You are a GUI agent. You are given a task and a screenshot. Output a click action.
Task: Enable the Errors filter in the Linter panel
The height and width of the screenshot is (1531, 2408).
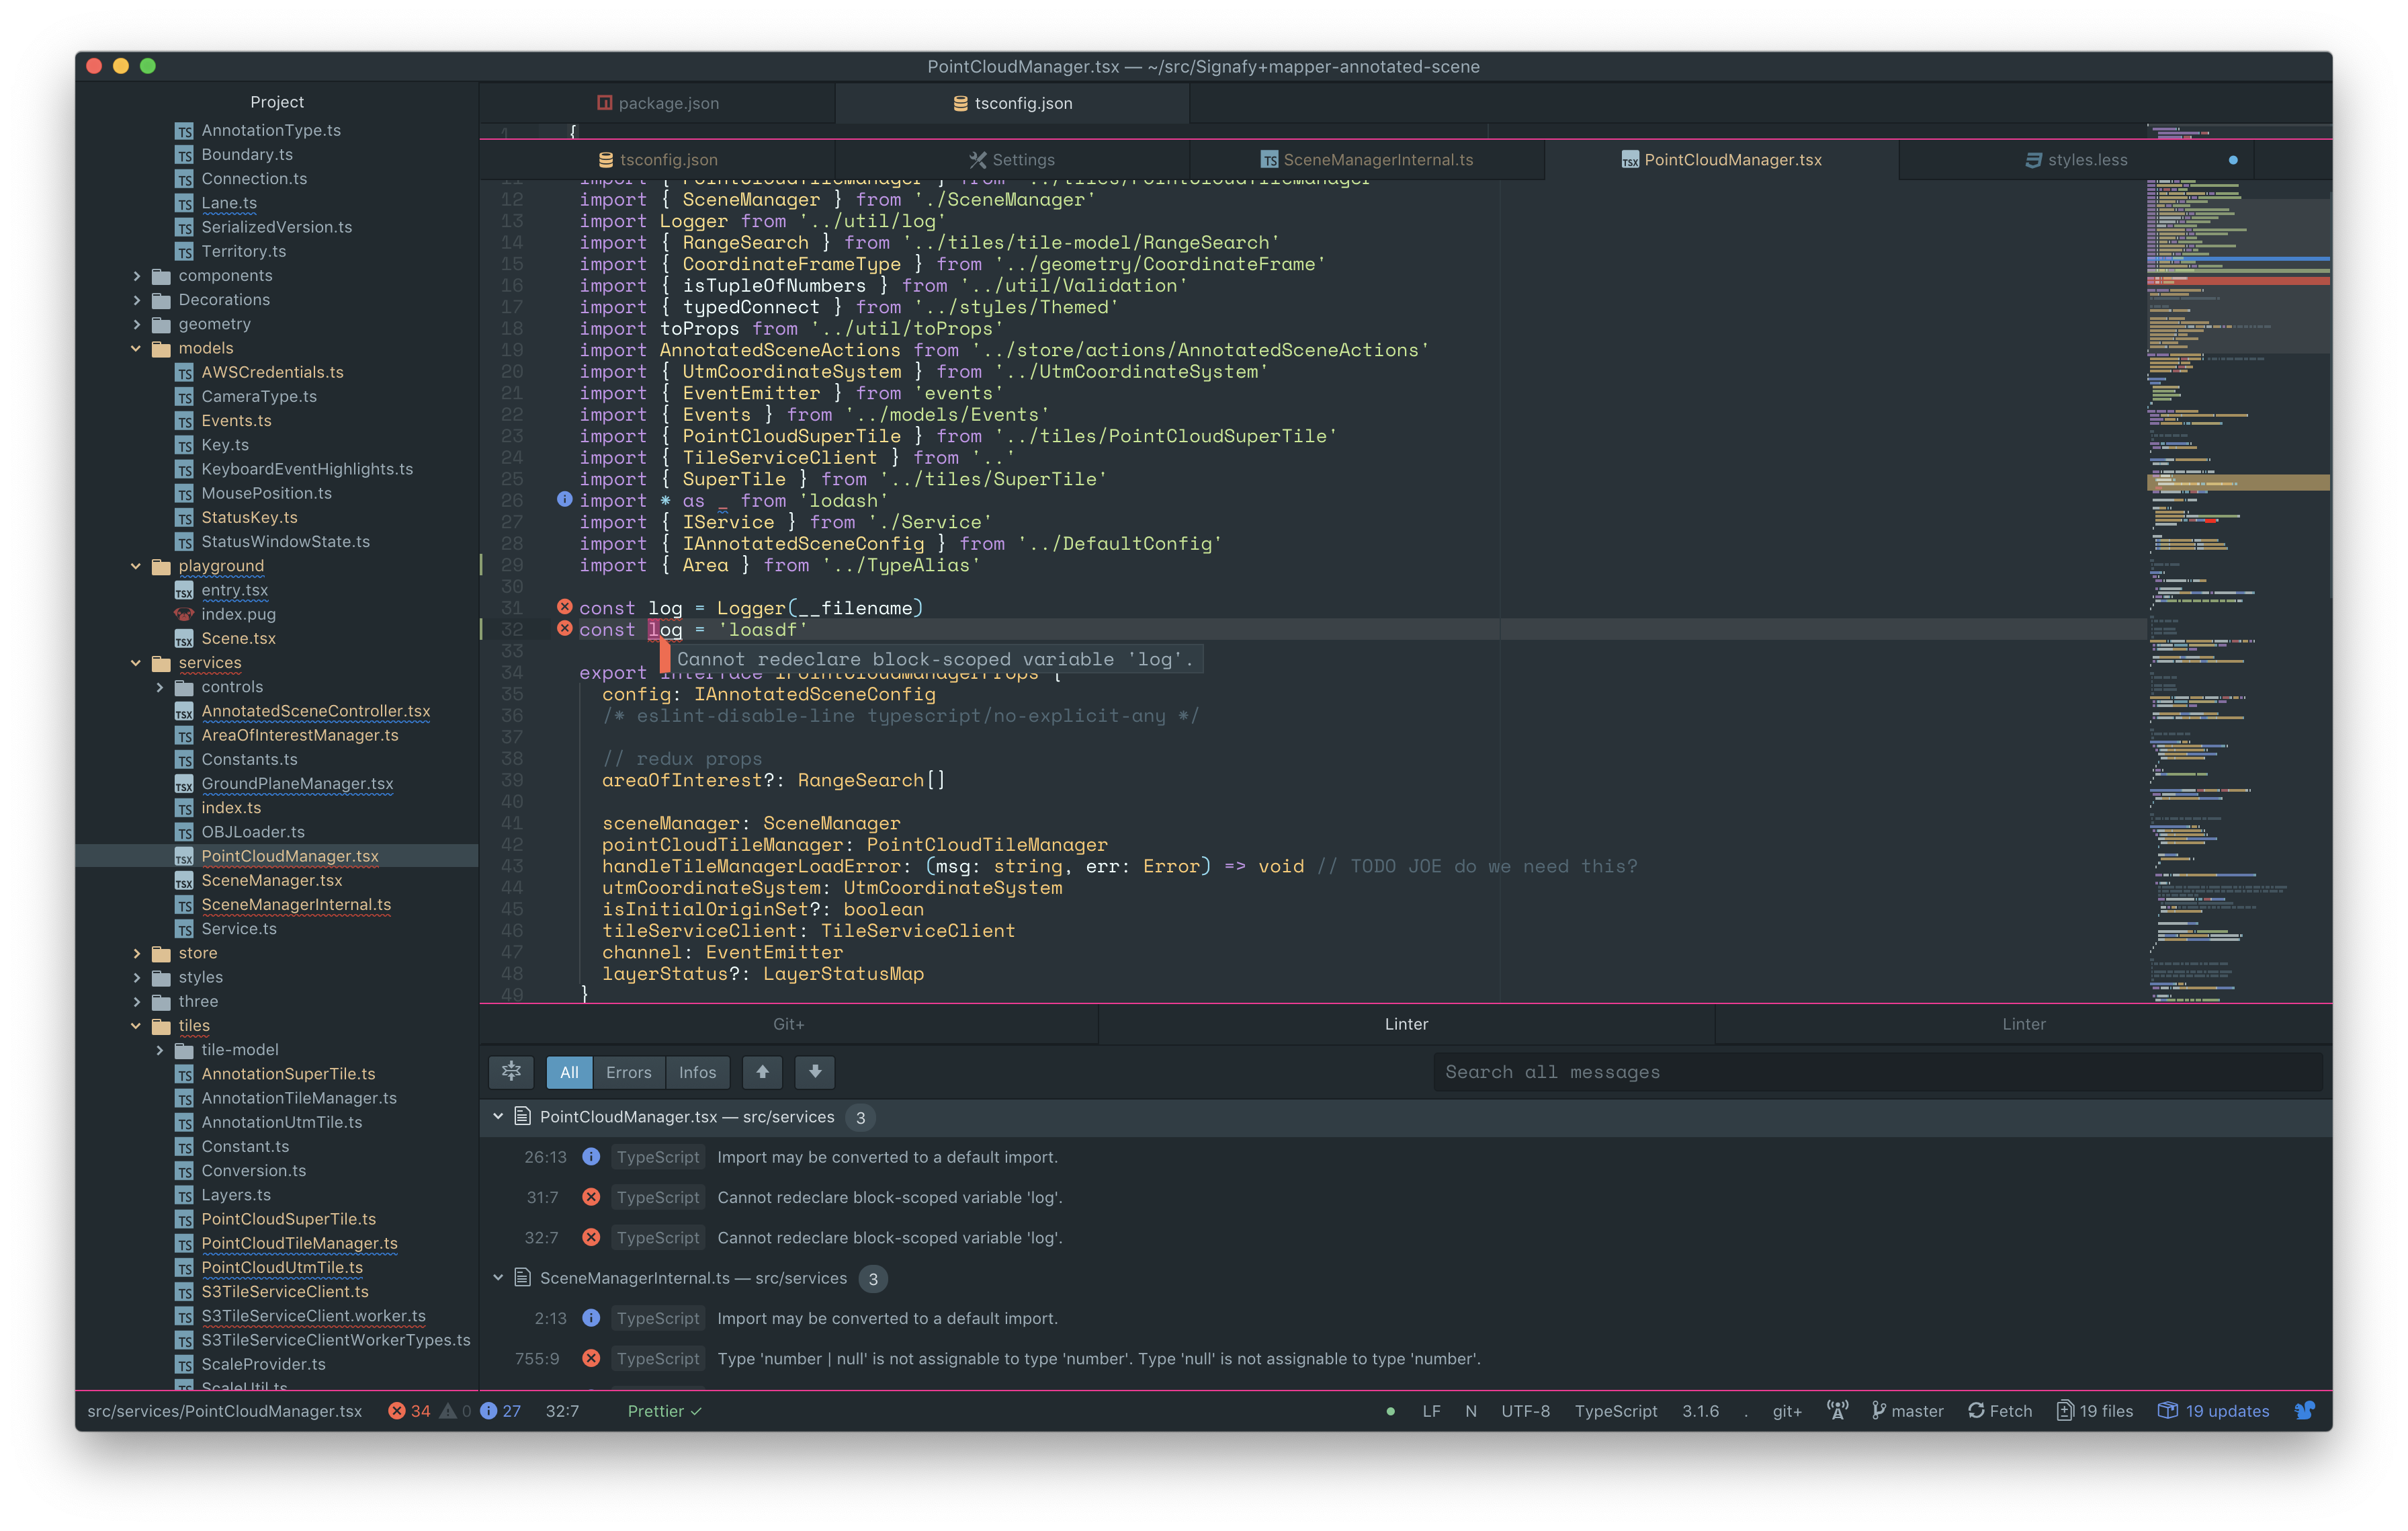point(629,1072)
